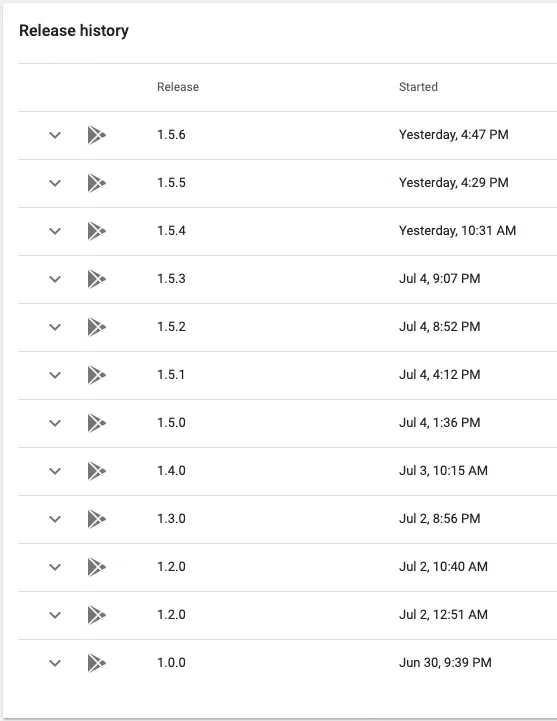The width and height of the screenshot is (557, 721).
Task: Click the Jul 4, 9:07 PM timestamp
Action: coord(439,279)
